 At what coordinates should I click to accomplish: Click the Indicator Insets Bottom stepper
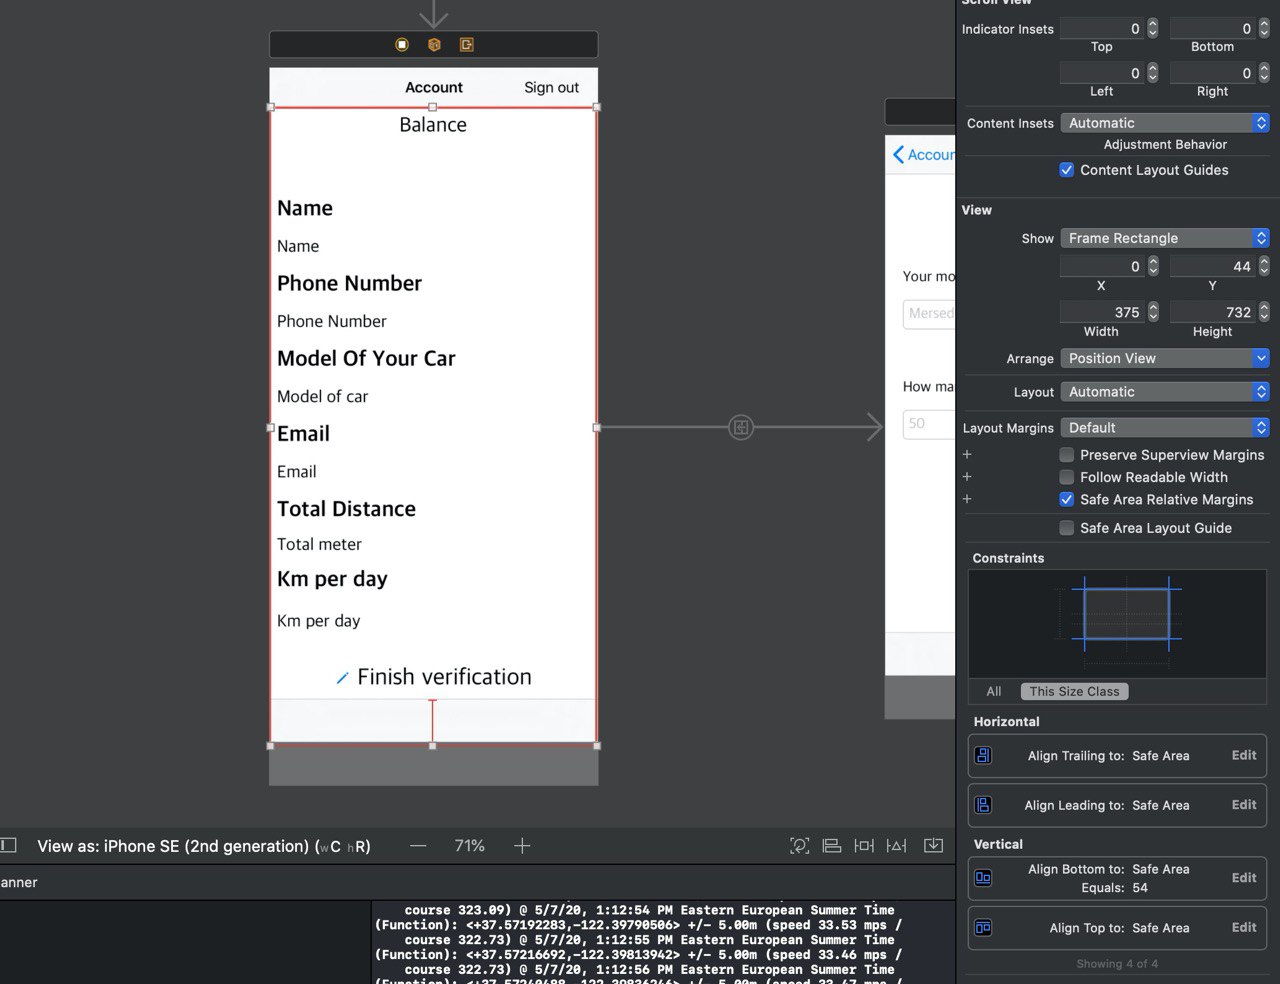tap(1264, 28)
